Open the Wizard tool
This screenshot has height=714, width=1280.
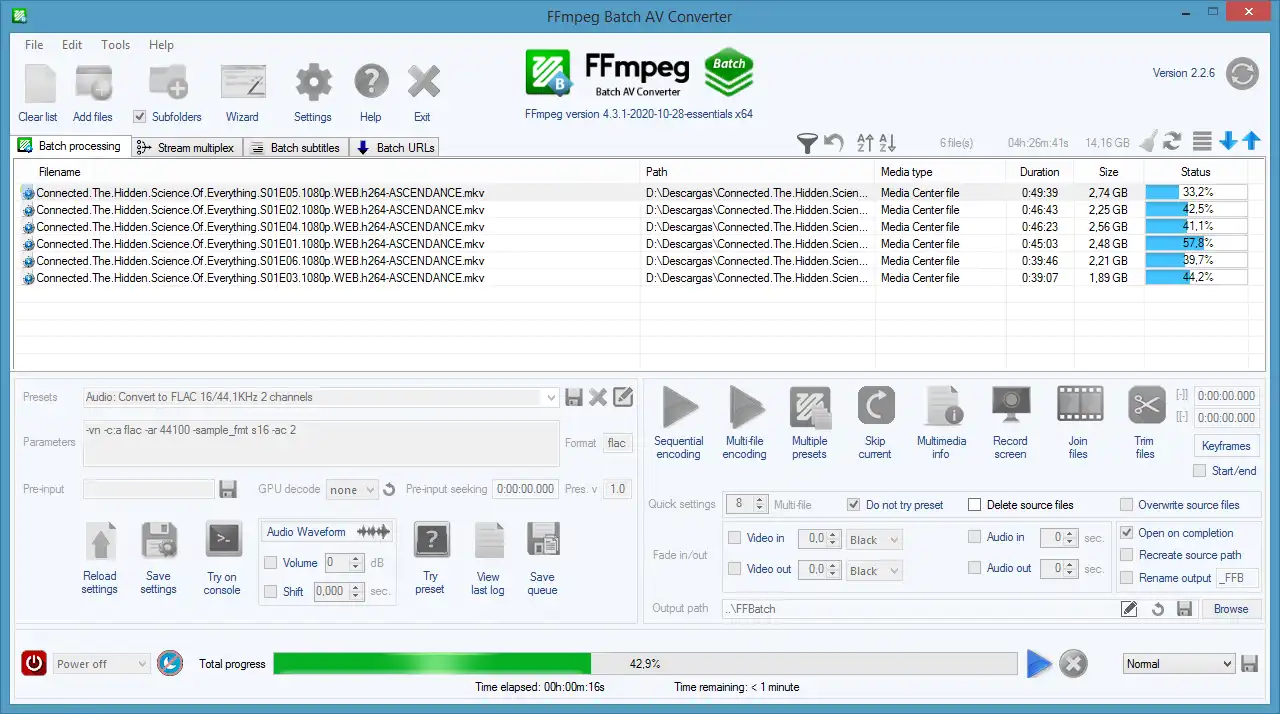point(242,83)
